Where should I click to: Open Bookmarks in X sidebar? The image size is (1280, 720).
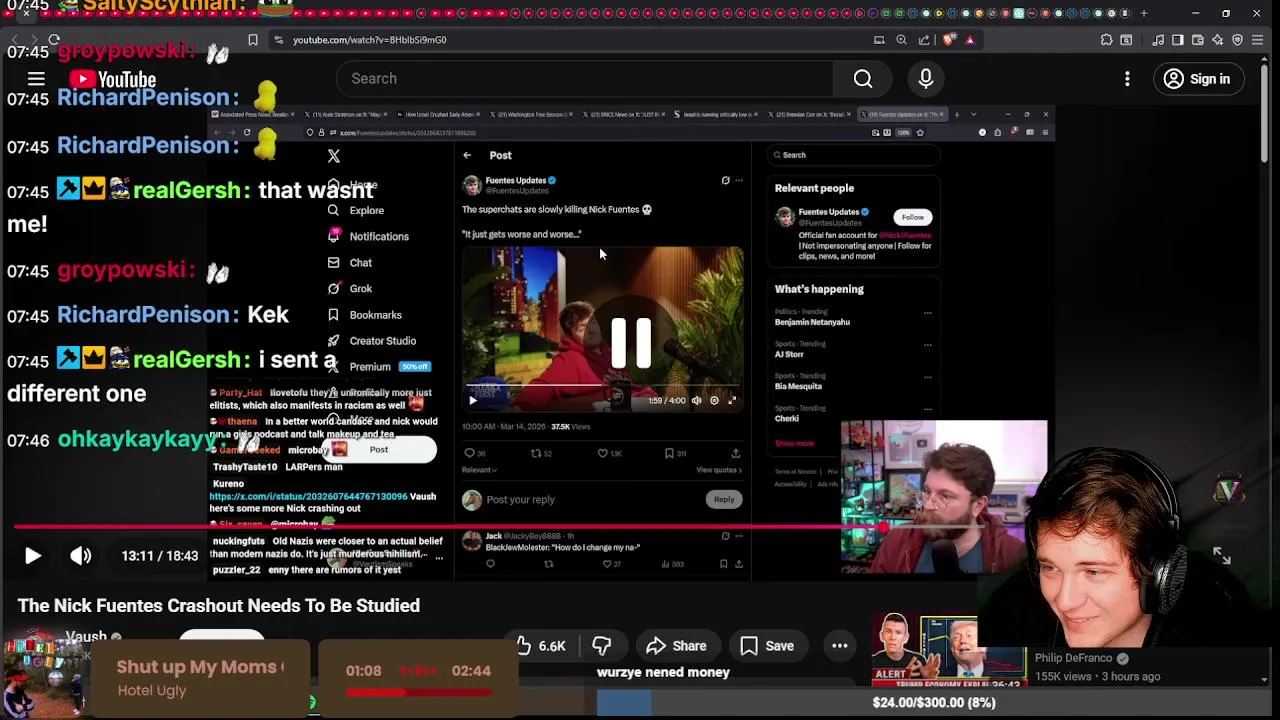point(365,315)
